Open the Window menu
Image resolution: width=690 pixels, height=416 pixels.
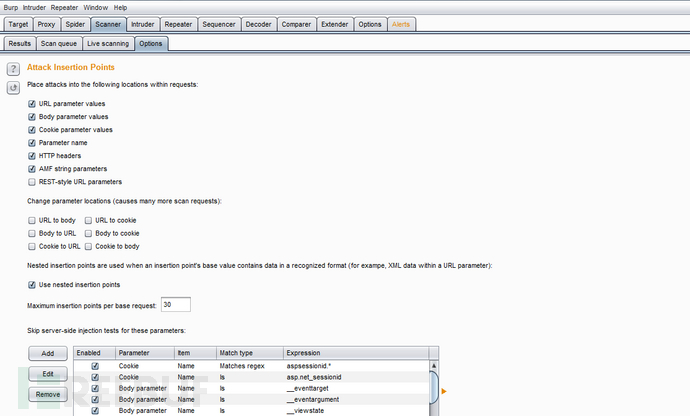(95, 7)
